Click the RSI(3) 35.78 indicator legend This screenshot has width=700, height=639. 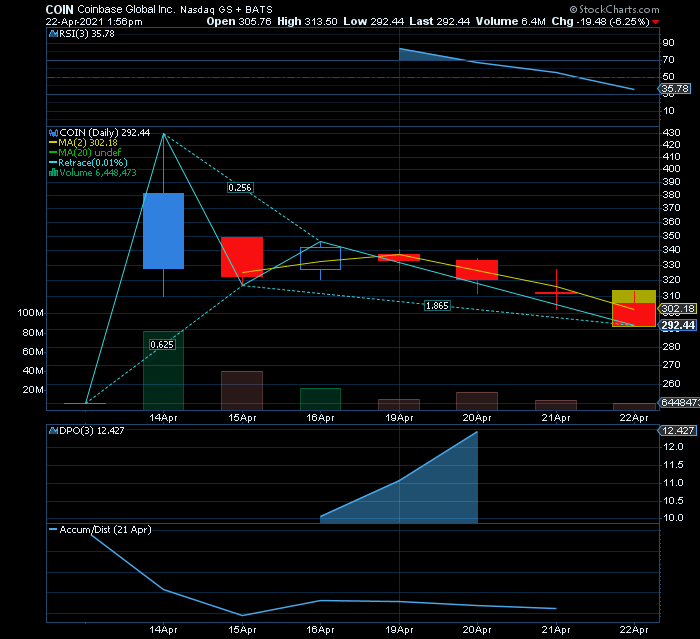(x=87, y=34)
